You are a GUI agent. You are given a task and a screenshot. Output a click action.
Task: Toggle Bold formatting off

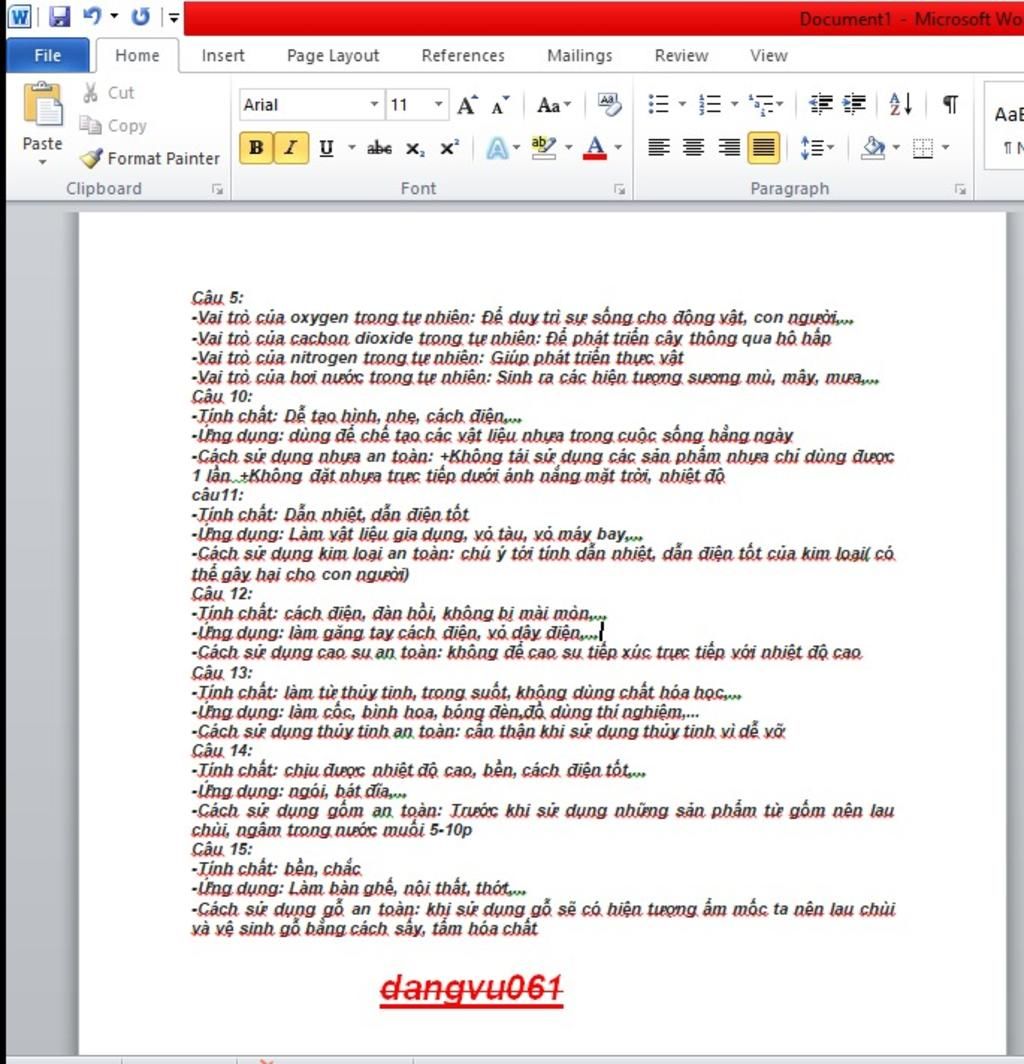point(256,147)
